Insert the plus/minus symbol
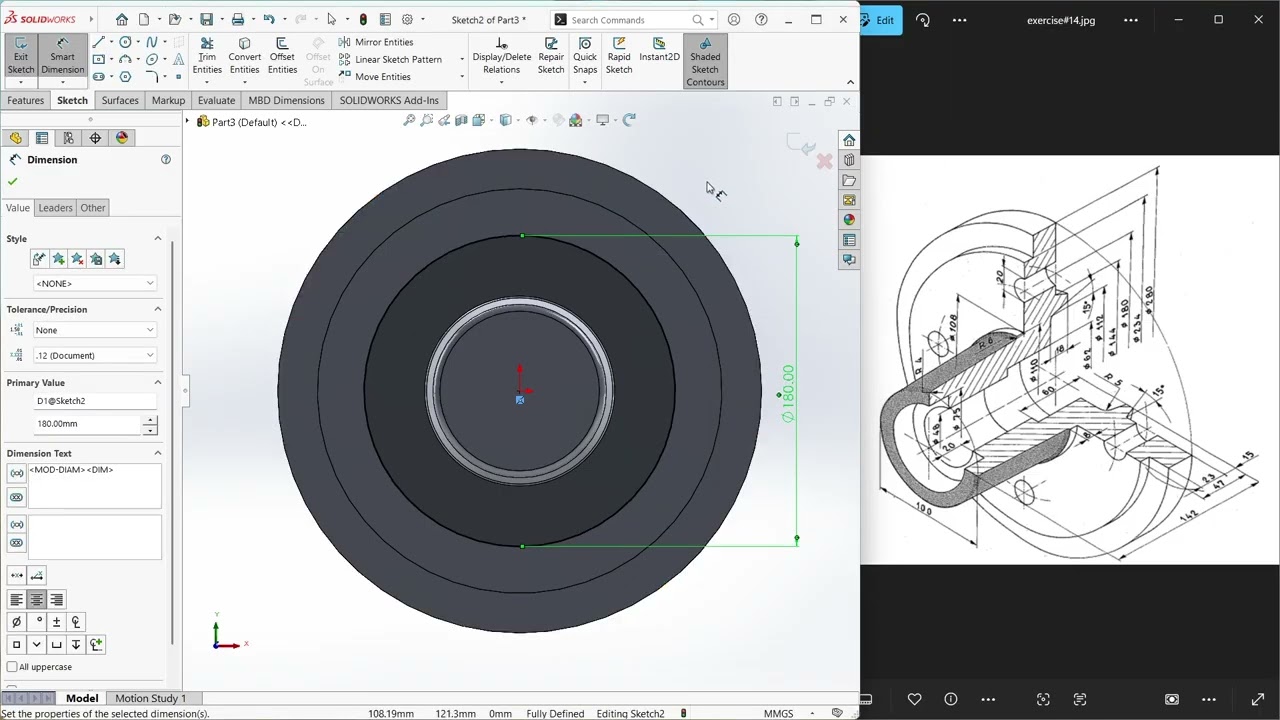 56,622
